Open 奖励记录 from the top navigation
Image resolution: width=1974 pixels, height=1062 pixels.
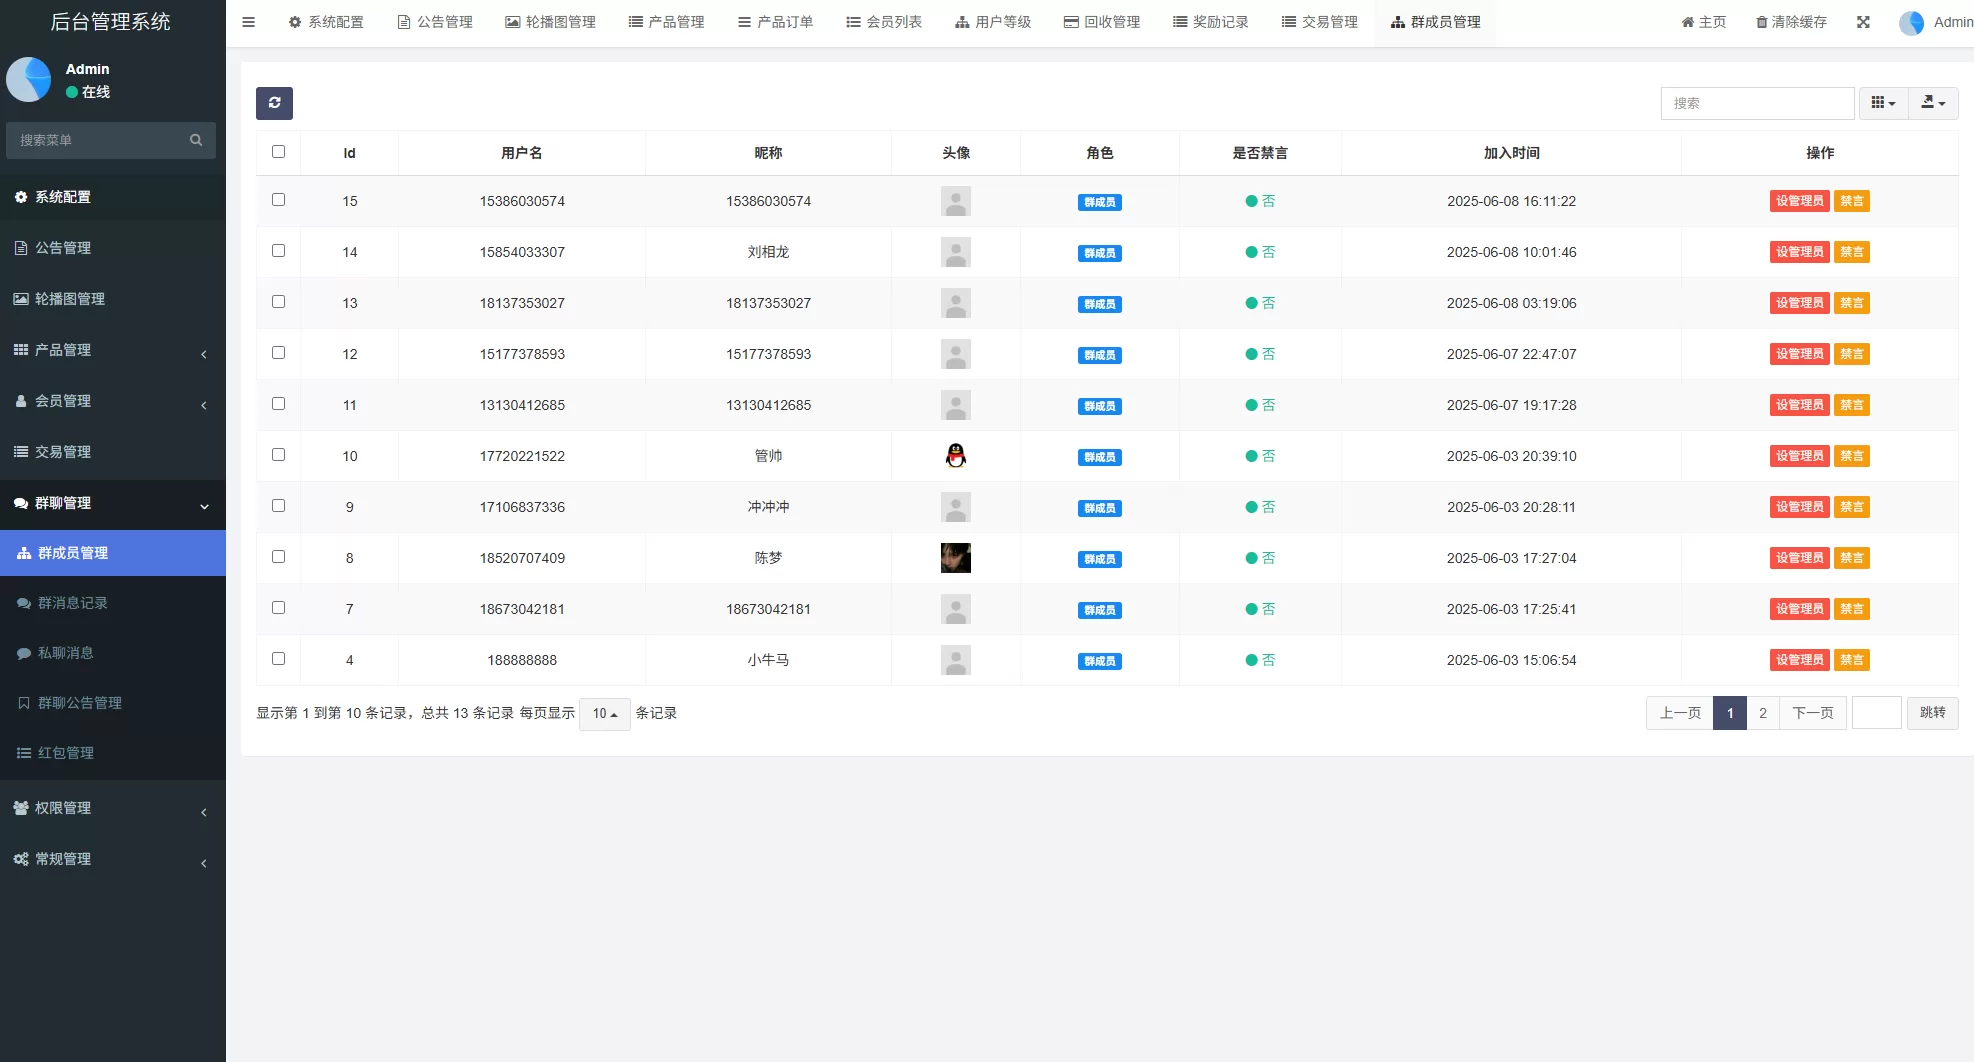[1211, 21]
